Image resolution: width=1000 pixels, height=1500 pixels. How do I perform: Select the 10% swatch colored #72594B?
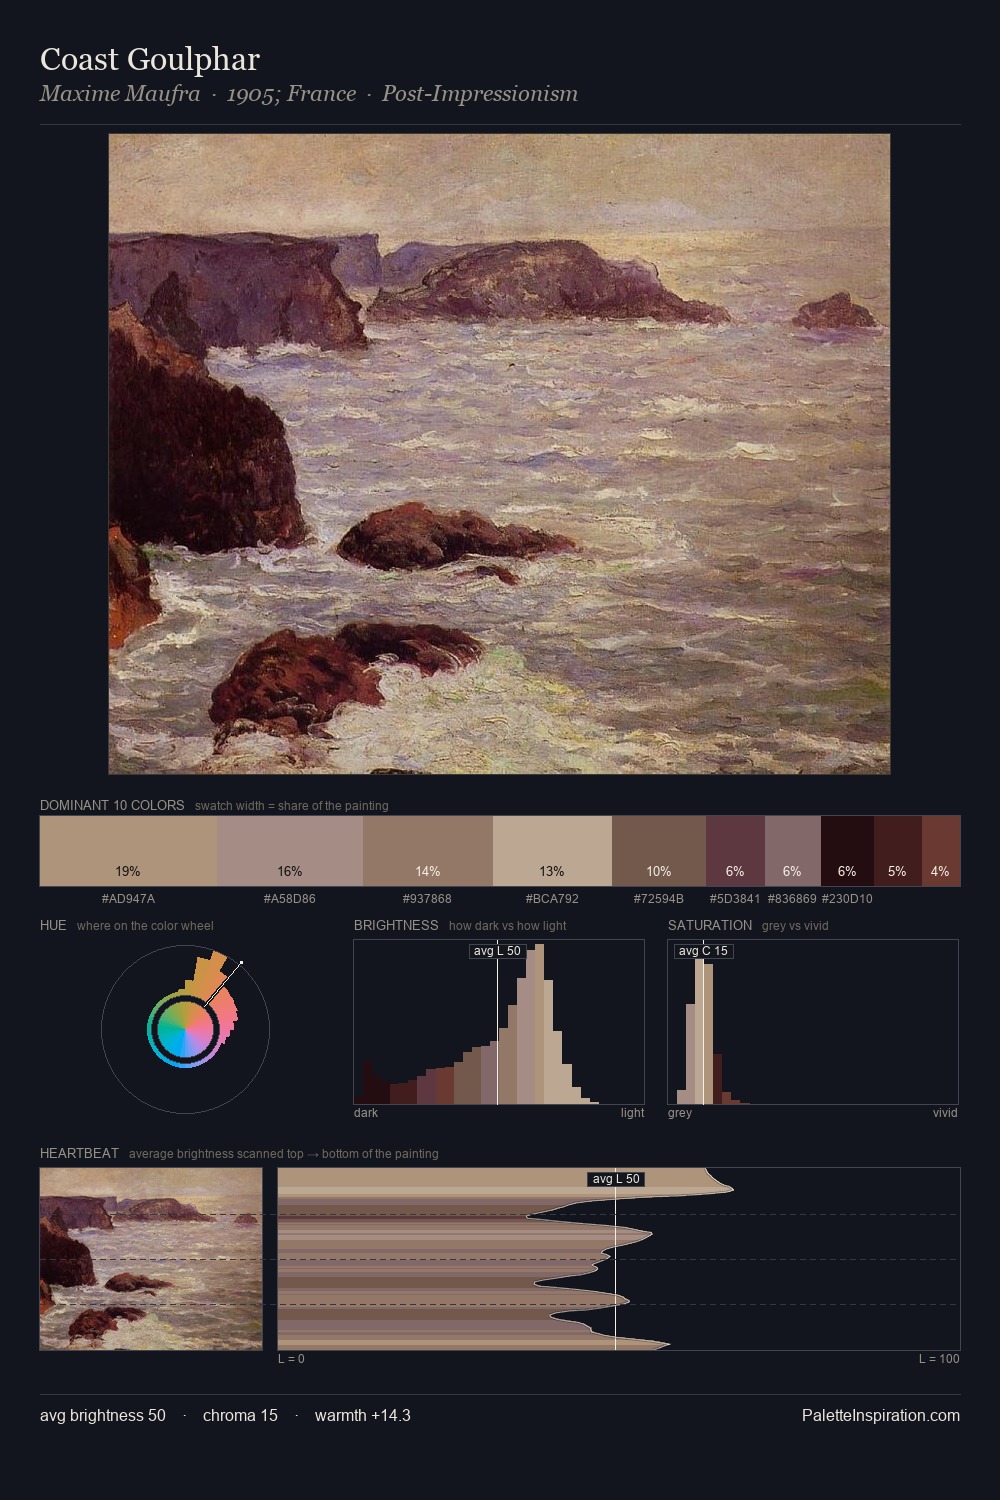(659, 851)
